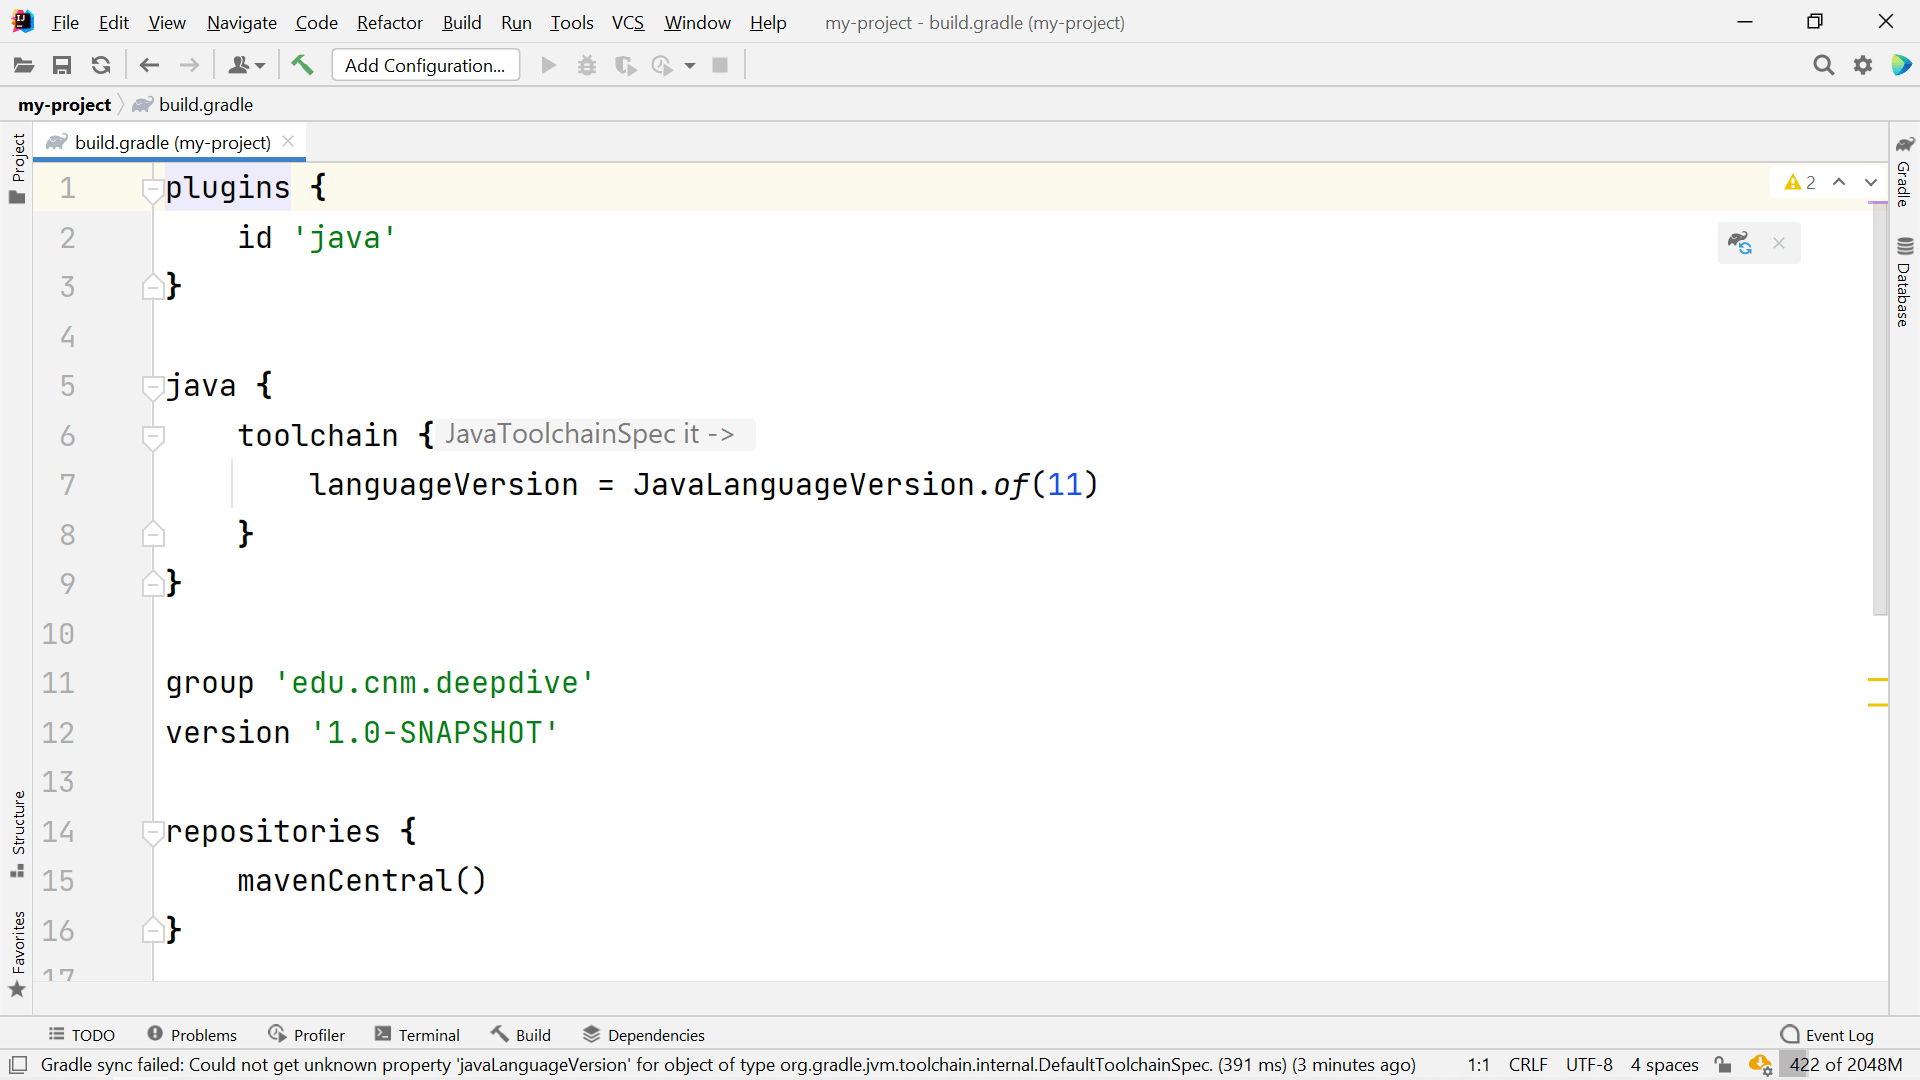Open IDE settings via the gear icon
Image resolution: width=1920 pixels, height=1080 pixels.
coord(1864,64)
